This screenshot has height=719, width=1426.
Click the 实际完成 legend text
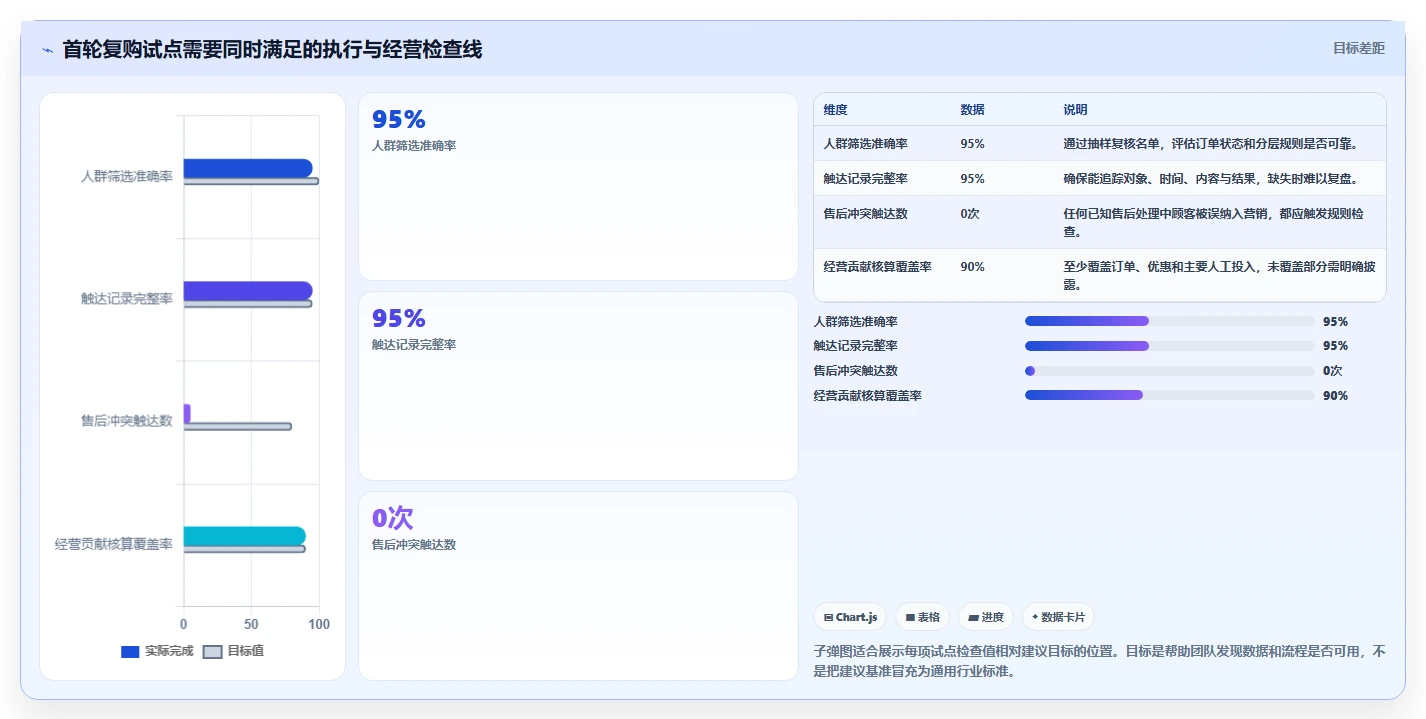(x=169, y=651)
